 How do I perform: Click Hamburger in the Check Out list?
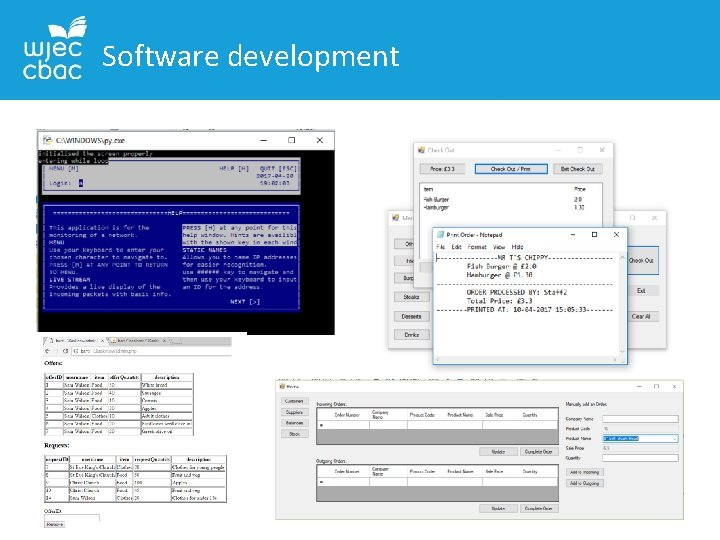[x=436, y=207]
